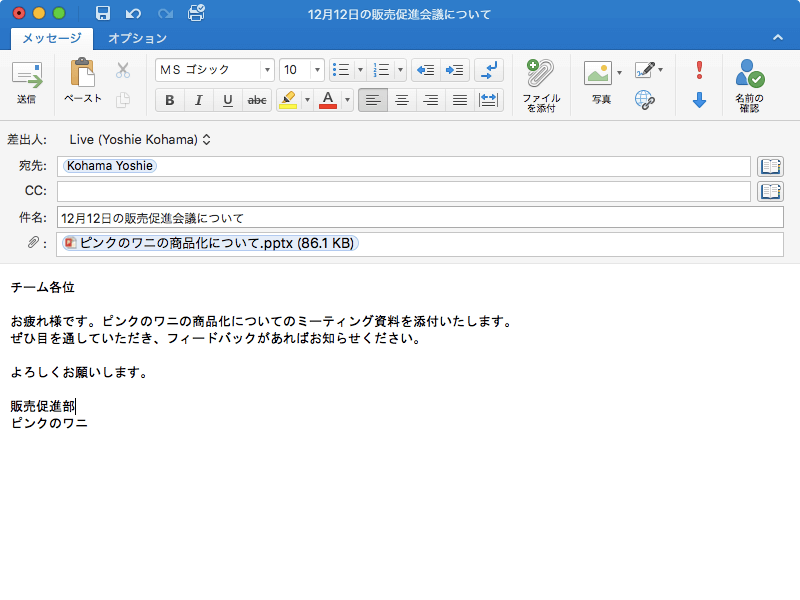The width and height of the screenshot is (800, 600).
Task: Switch to the メッセージ tab
Action: pos(52,38)
